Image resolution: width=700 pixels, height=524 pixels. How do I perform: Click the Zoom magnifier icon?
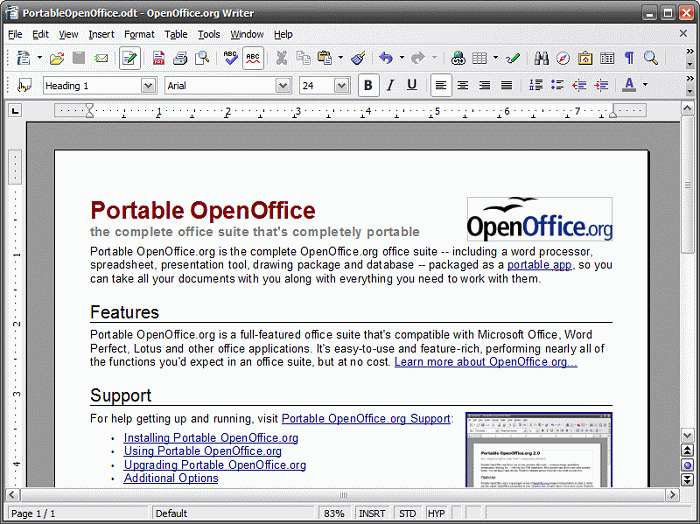pos(651,58)
